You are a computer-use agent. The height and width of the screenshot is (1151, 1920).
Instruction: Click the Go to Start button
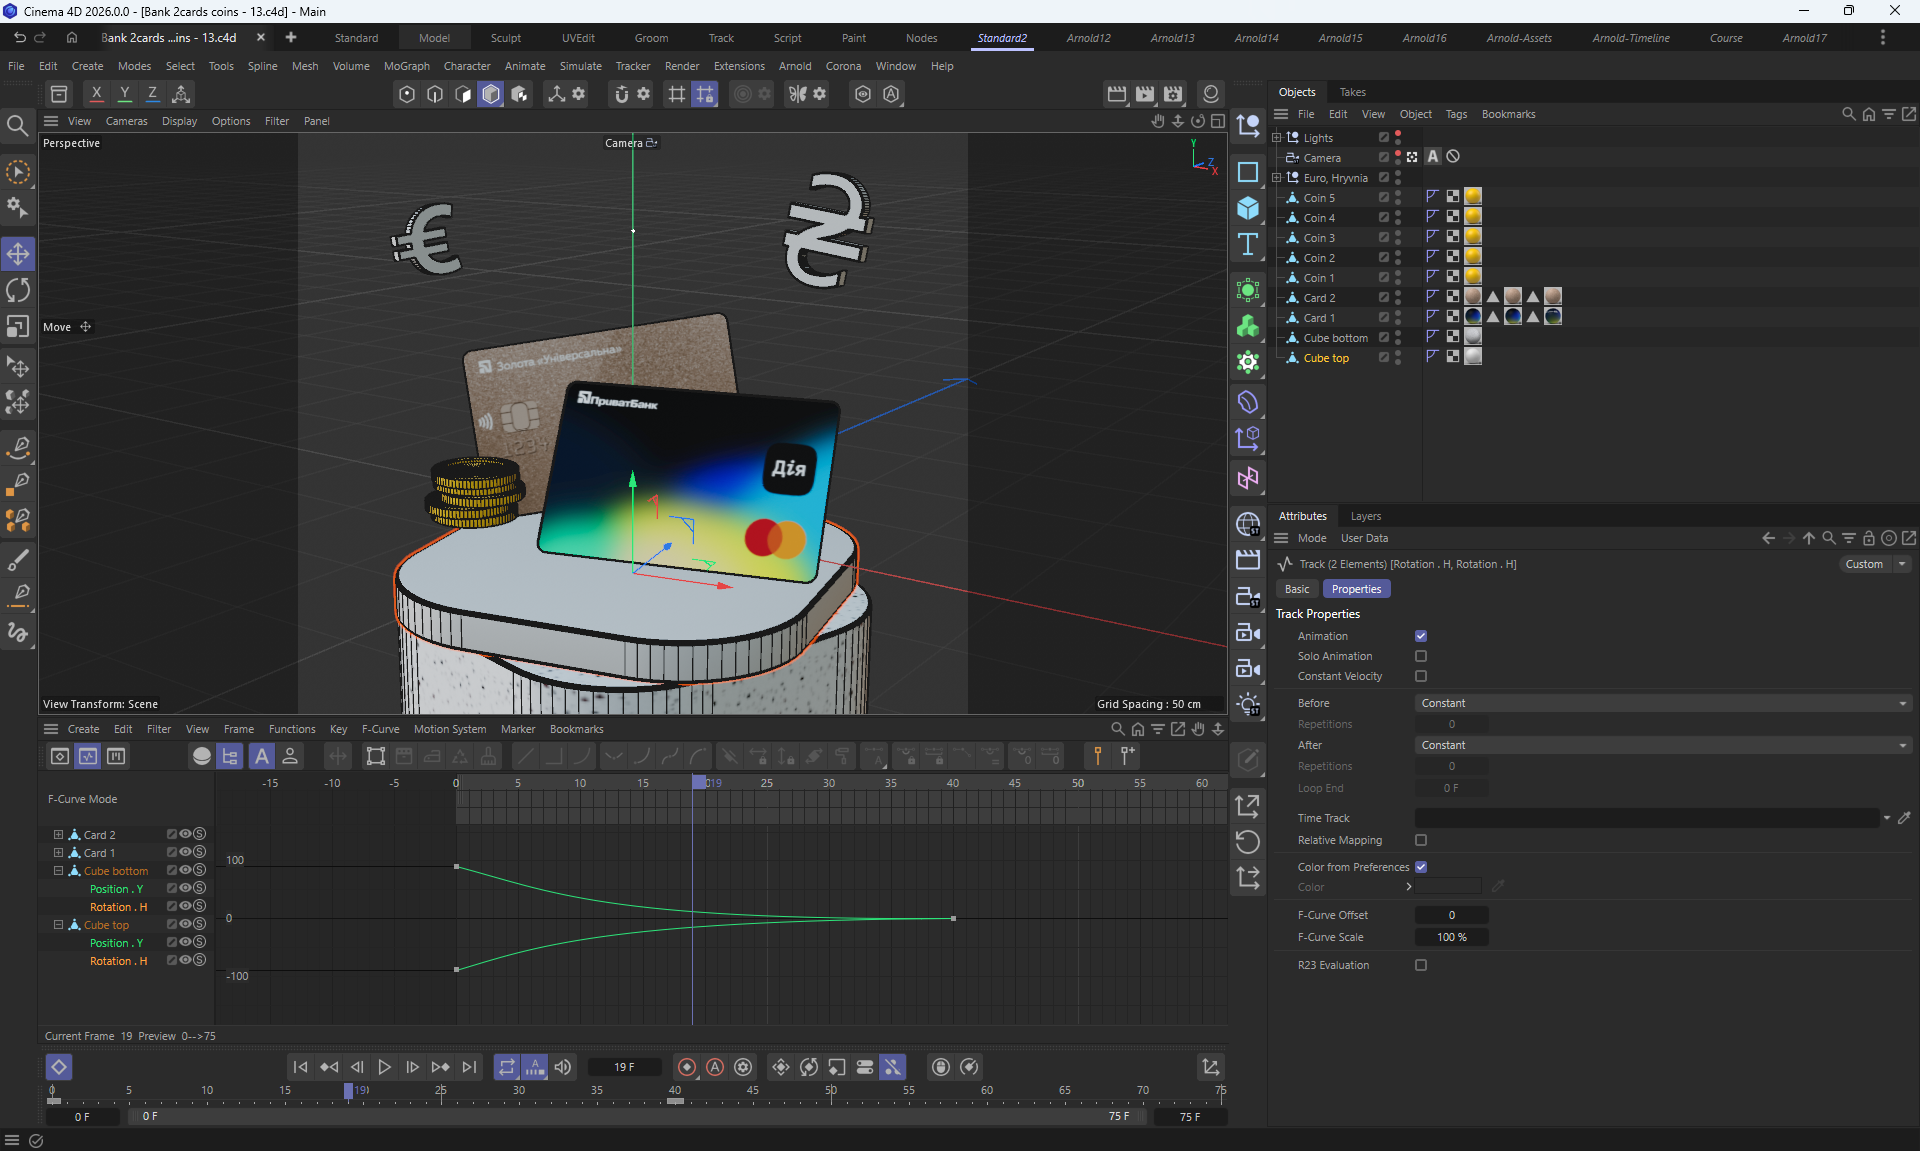click(300, 1067)
